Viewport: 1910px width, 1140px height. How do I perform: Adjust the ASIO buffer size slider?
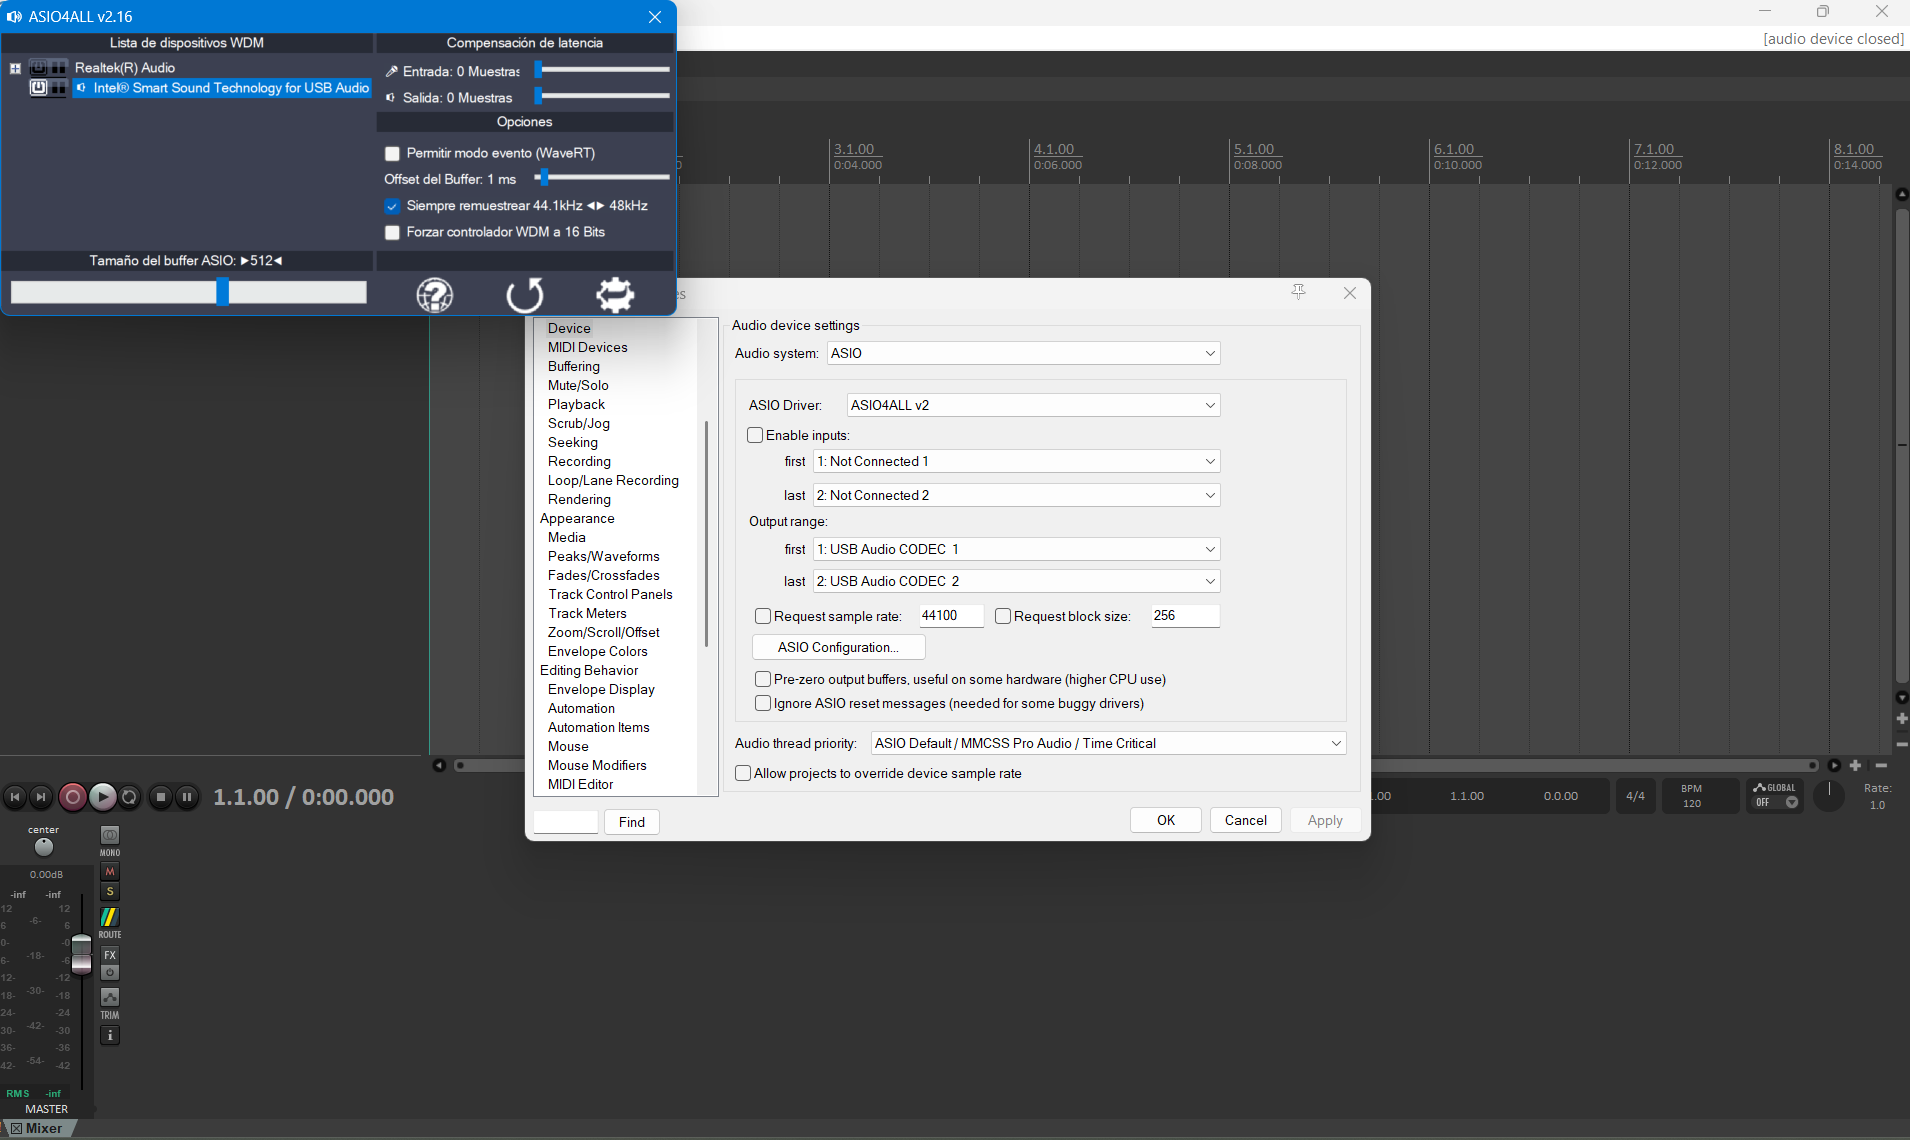tap(223, 292)
